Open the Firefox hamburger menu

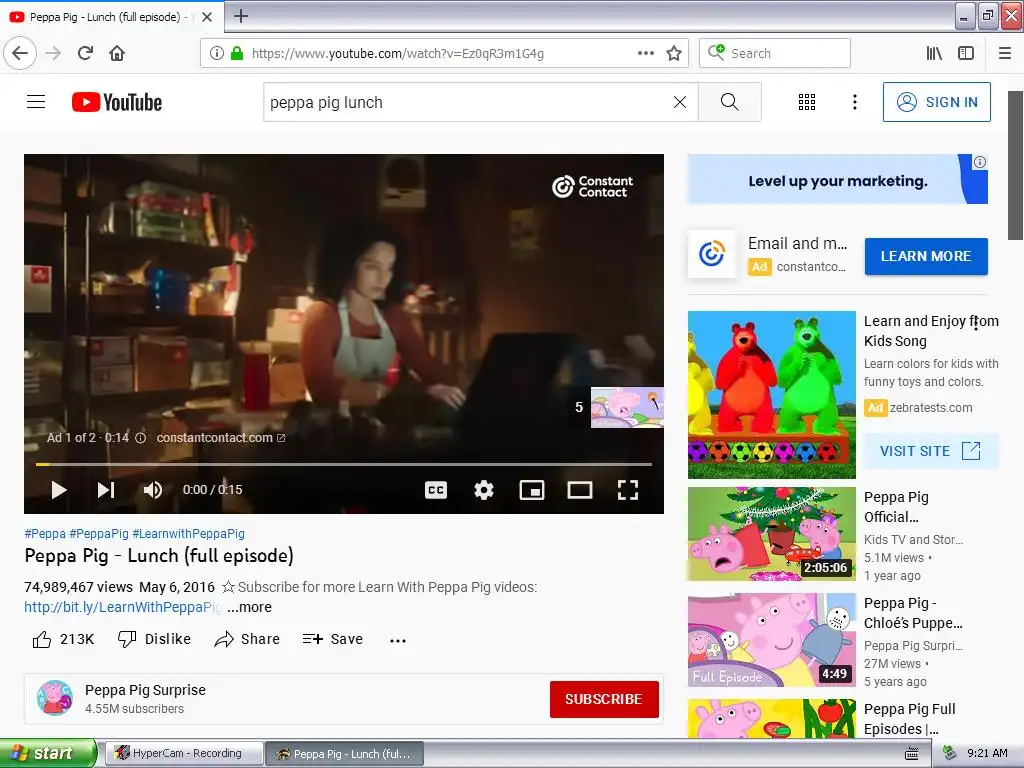coord(1004,54)
